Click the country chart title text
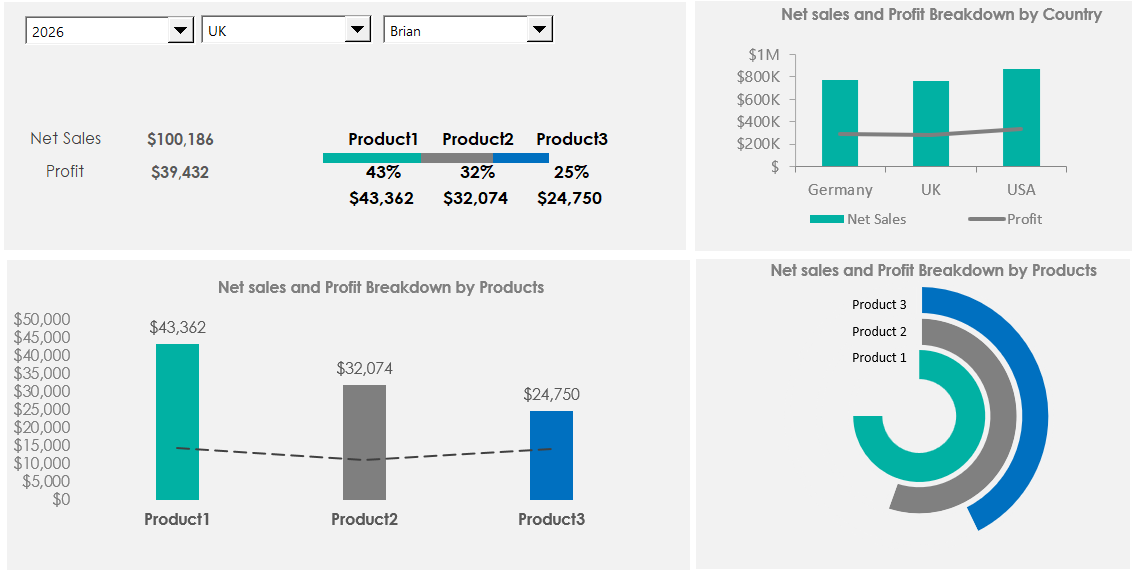Viewport: 1133px width, 573px height. (941, 15)
